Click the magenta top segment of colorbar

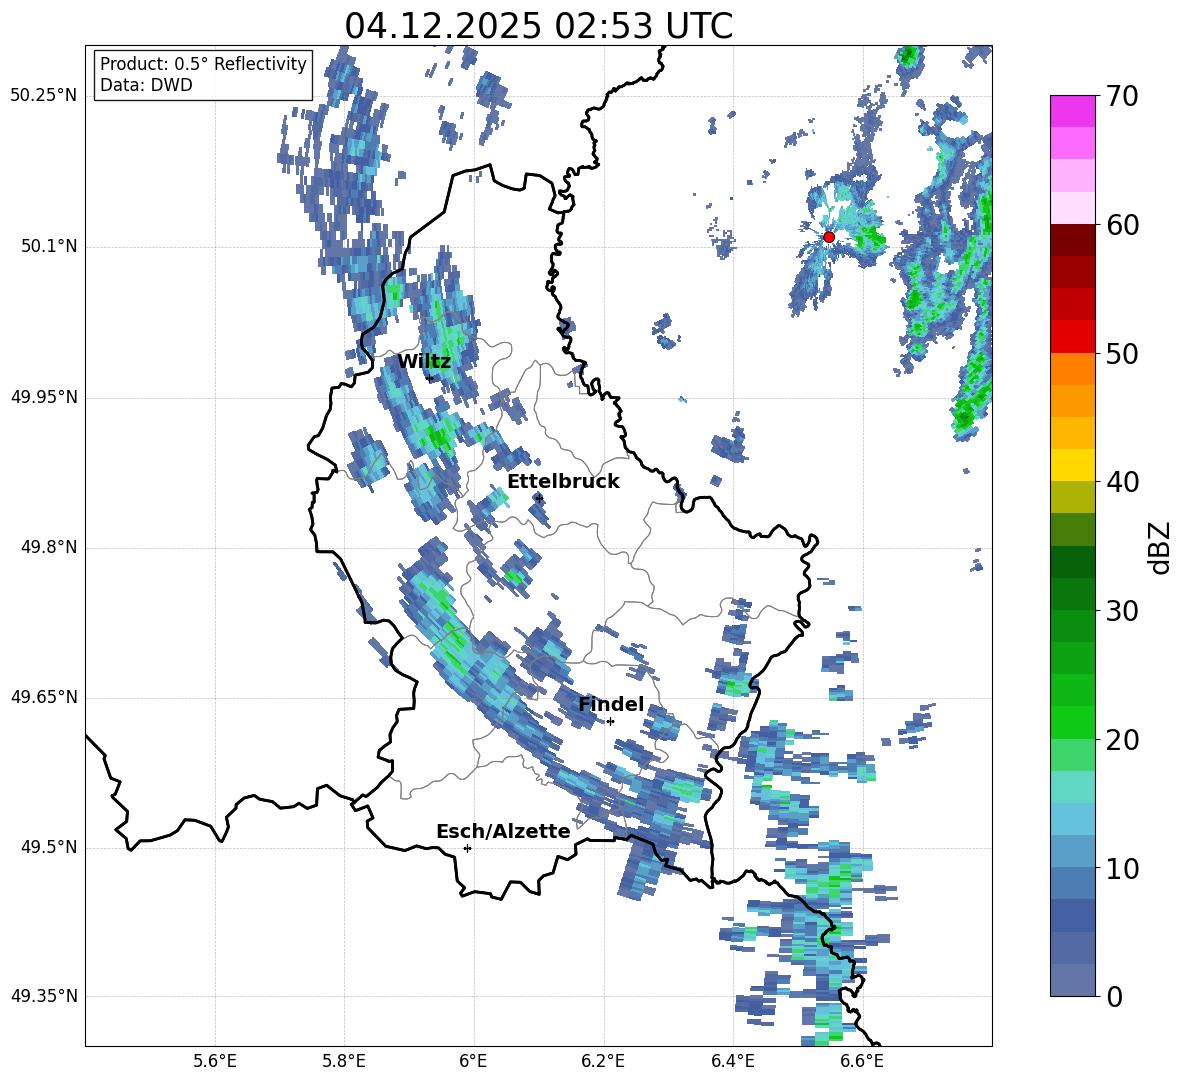(1072, 111)
